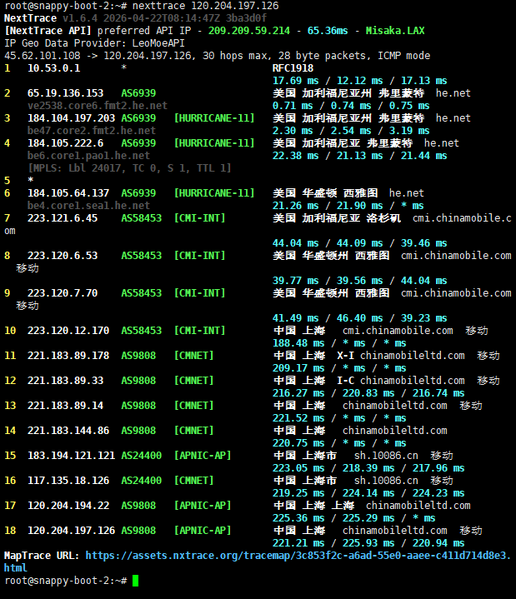
Task: Click latency 0.71 ms on hop 2
Action: 293,106
